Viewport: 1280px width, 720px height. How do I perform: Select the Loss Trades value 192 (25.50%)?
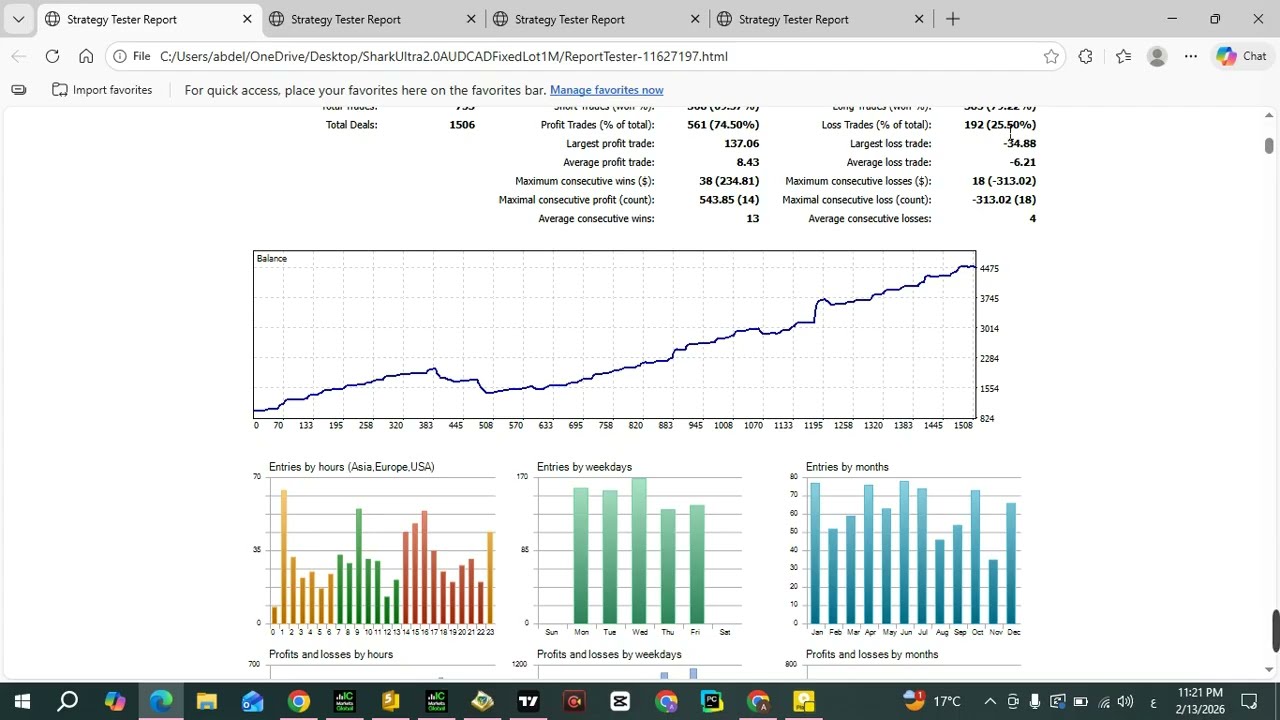(1000, 125)
